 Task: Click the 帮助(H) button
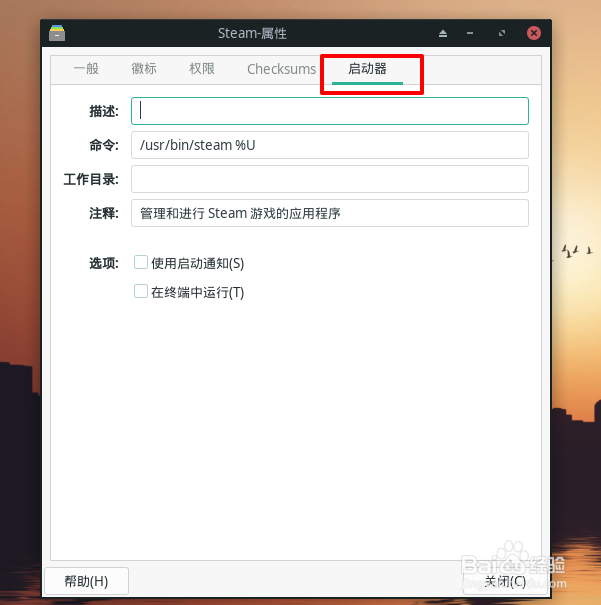86,581
